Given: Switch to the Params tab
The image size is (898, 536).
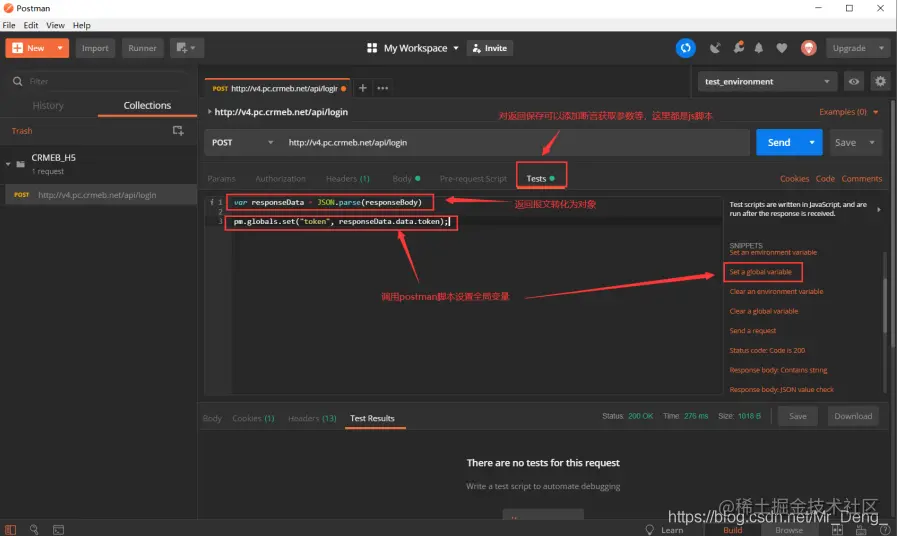Looking at the screenshot, I should click(221, 179).
